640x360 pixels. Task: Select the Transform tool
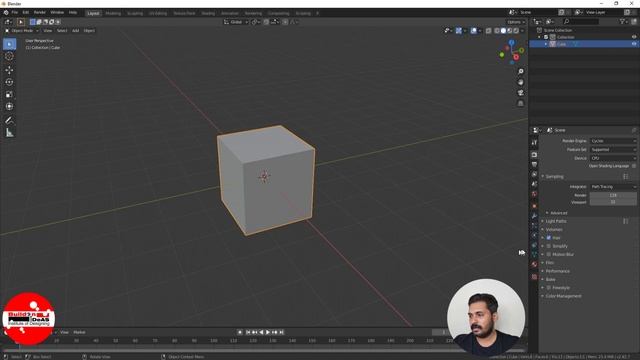tap(9, 107)
